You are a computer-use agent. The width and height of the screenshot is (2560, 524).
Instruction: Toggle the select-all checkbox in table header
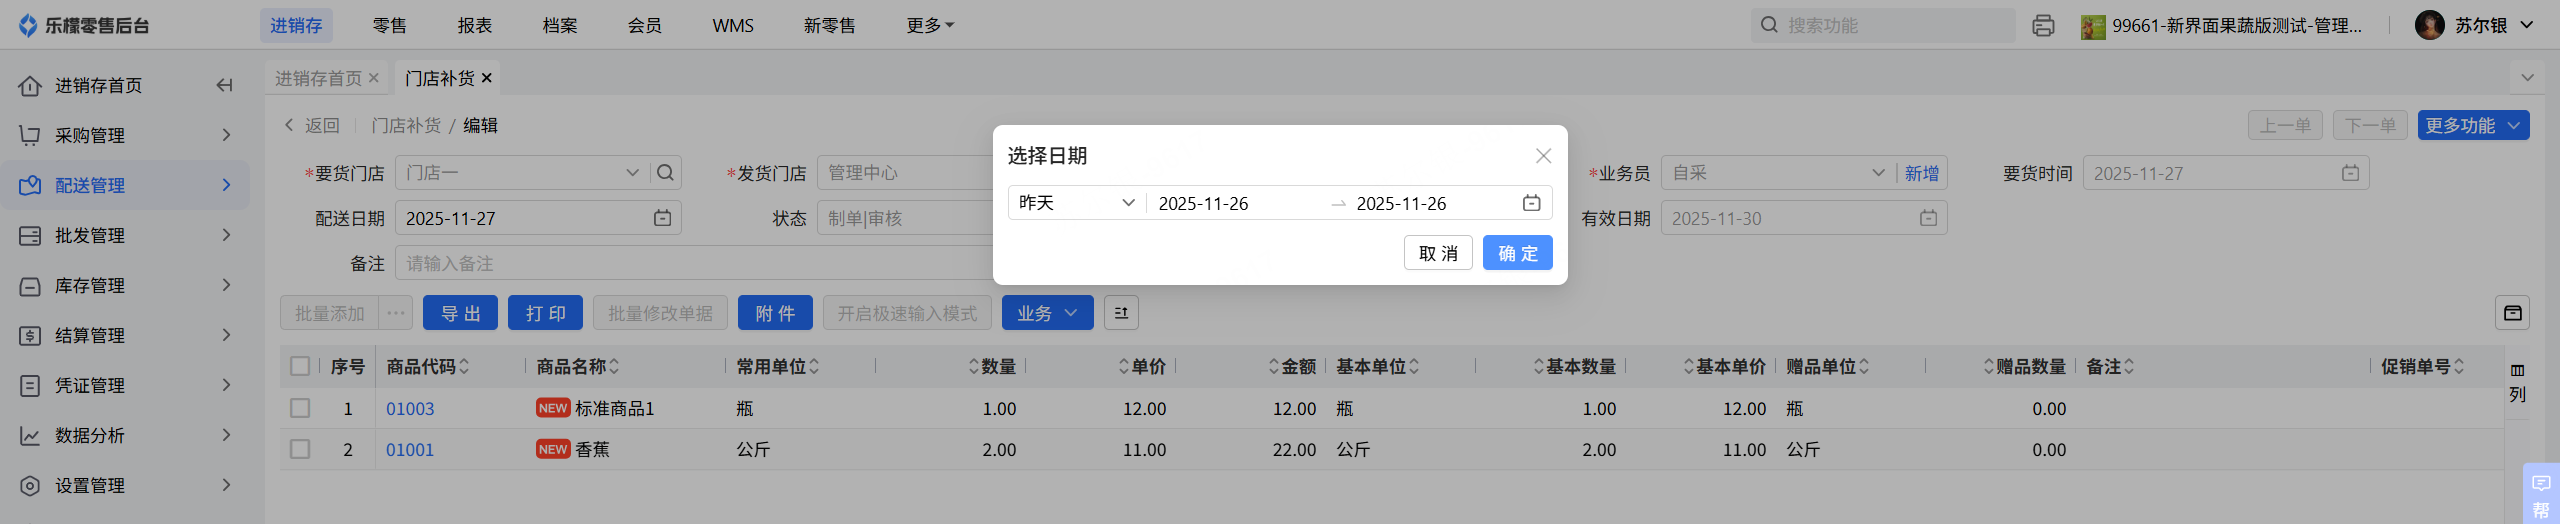300,366
